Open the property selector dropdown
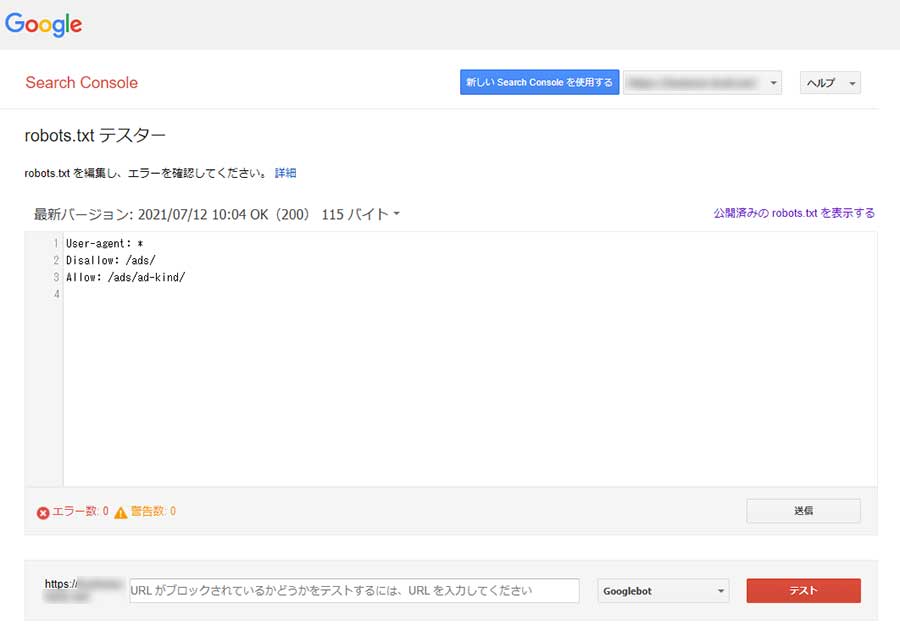Image resolution: width=900 pixels, height=640 pixels. pos(702,83)
